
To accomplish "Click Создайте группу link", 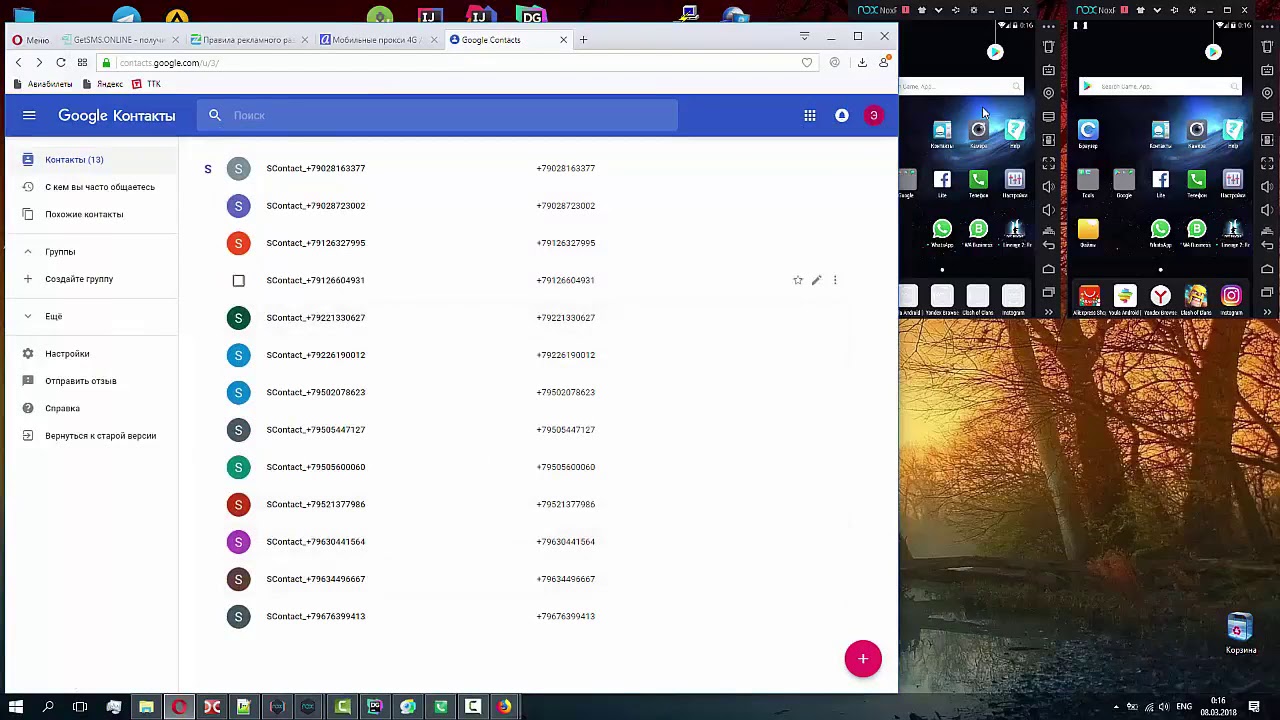I will click(79, 279).
